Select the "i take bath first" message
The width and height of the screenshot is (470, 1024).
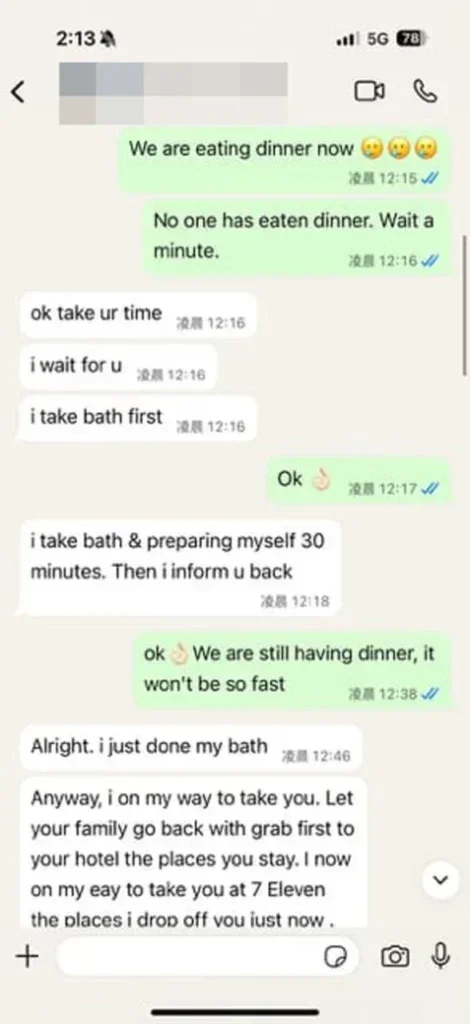coord(137,419)
